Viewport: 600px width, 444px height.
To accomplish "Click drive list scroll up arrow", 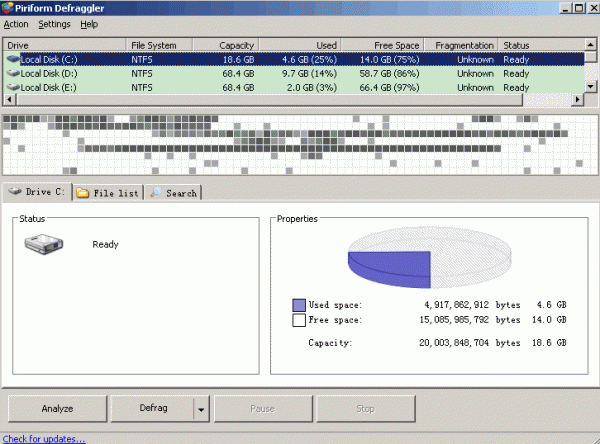I will pos(591,44).
